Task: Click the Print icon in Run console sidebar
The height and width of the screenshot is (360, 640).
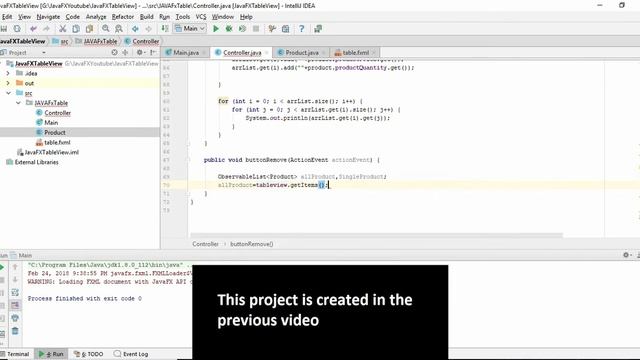Action: tap(15, 318)
